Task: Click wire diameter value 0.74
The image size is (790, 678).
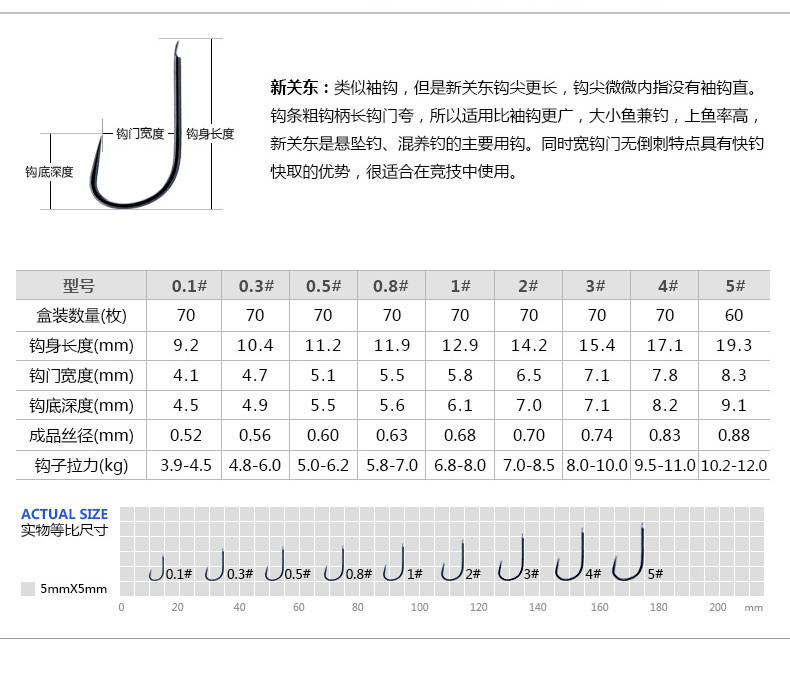Action: coord(597,435)
